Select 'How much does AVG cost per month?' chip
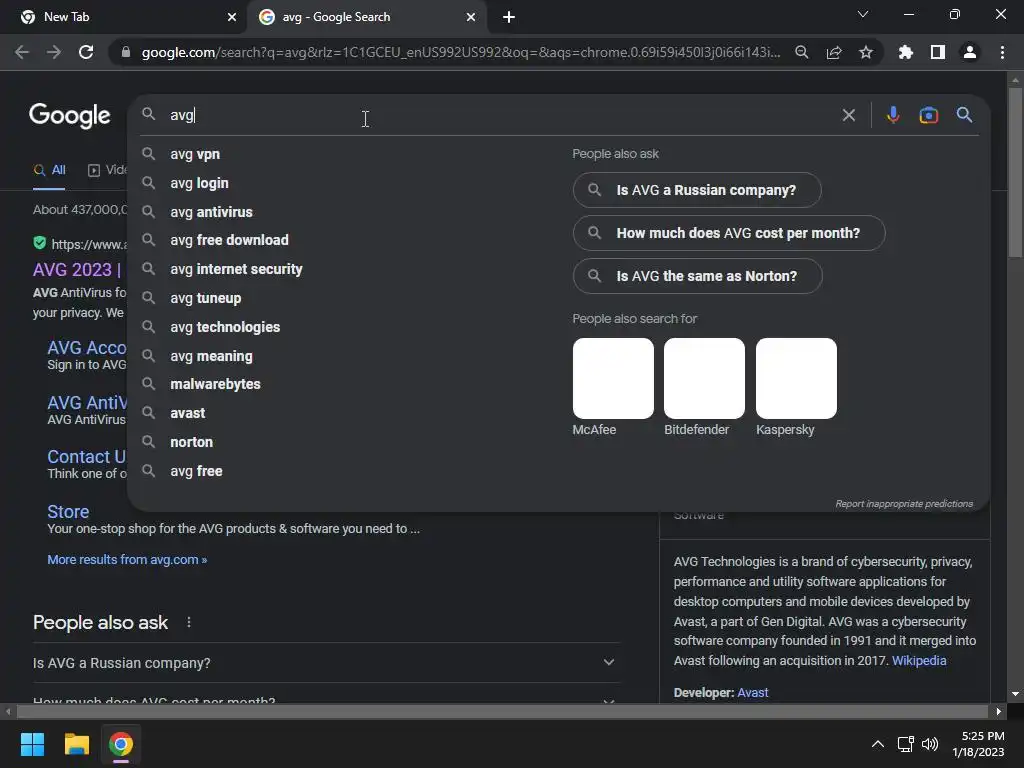Screen dimensions: 1024x768 [729, 233]
